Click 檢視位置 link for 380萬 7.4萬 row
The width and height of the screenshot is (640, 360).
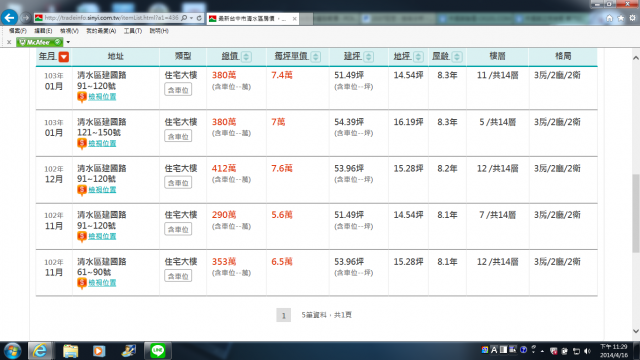pyautogui.click(x=102, y=97)
